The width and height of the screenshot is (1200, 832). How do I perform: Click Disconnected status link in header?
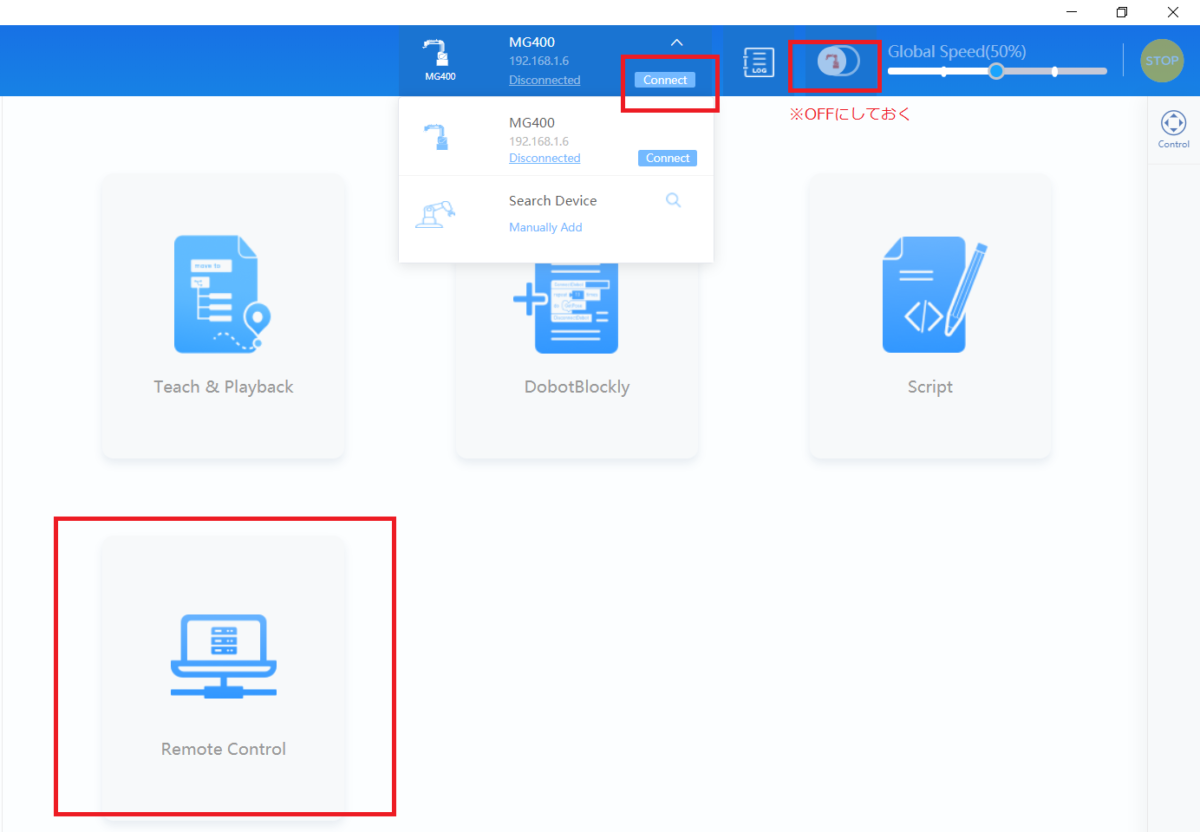pyautogui.click(x=544, y=80)
